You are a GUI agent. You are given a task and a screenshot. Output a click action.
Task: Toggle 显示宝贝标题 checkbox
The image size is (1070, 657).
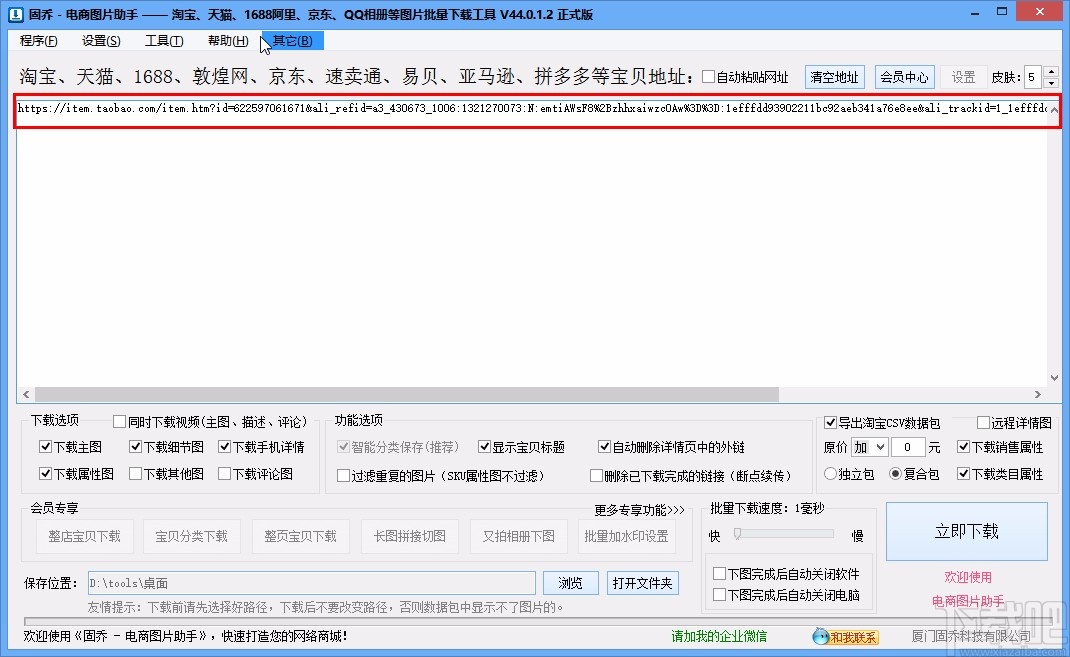tap(485, 447)
